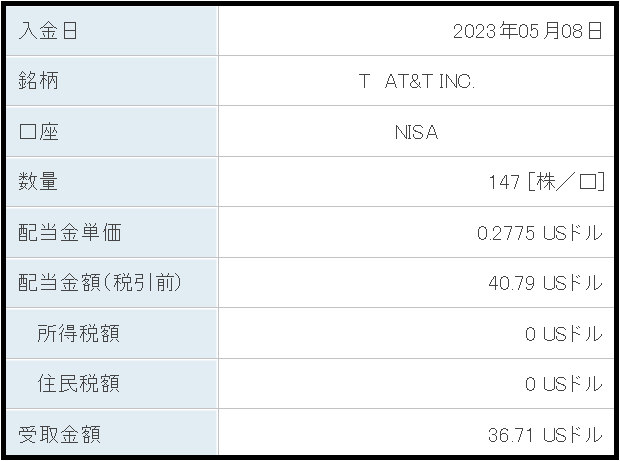The image size is (620, 461).
Task: Select the pre-tax amount 40.79 USドル
Action: pos(545,283)
